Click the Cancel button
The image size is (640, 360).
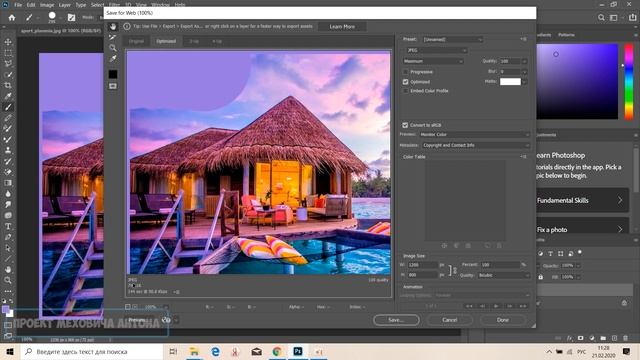pyautogui.click(x=449, y=320)
